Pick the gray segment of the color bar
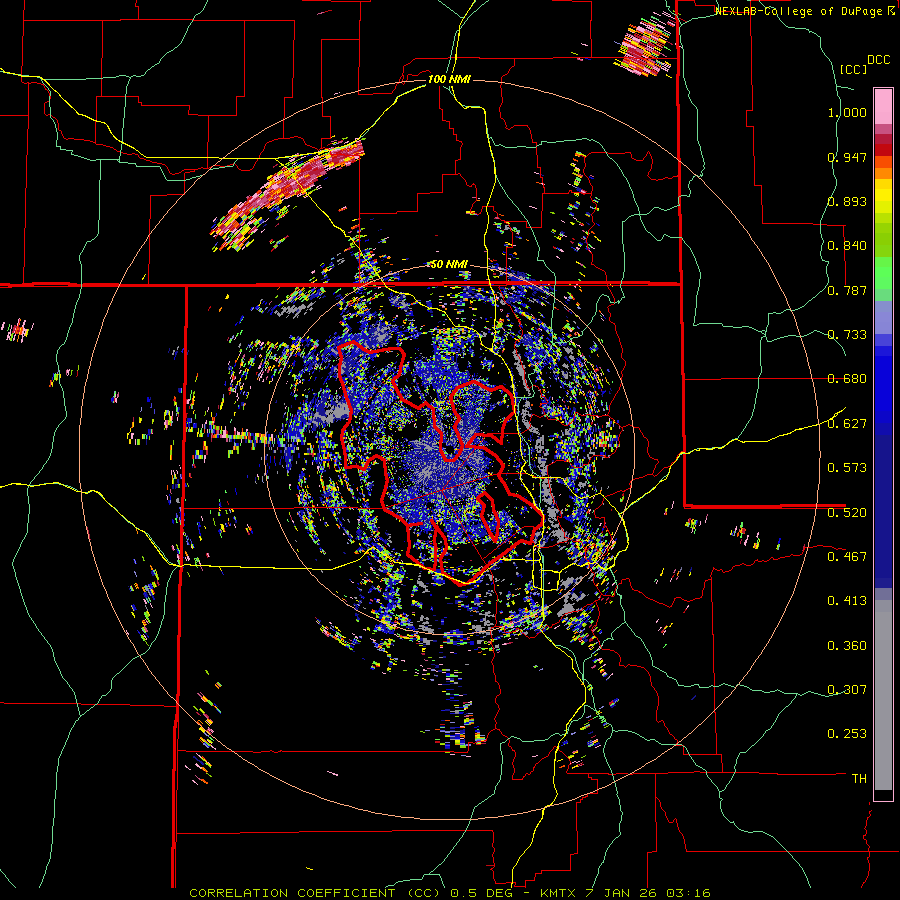Viewport: 900px width, 900px height. [883, 695]
